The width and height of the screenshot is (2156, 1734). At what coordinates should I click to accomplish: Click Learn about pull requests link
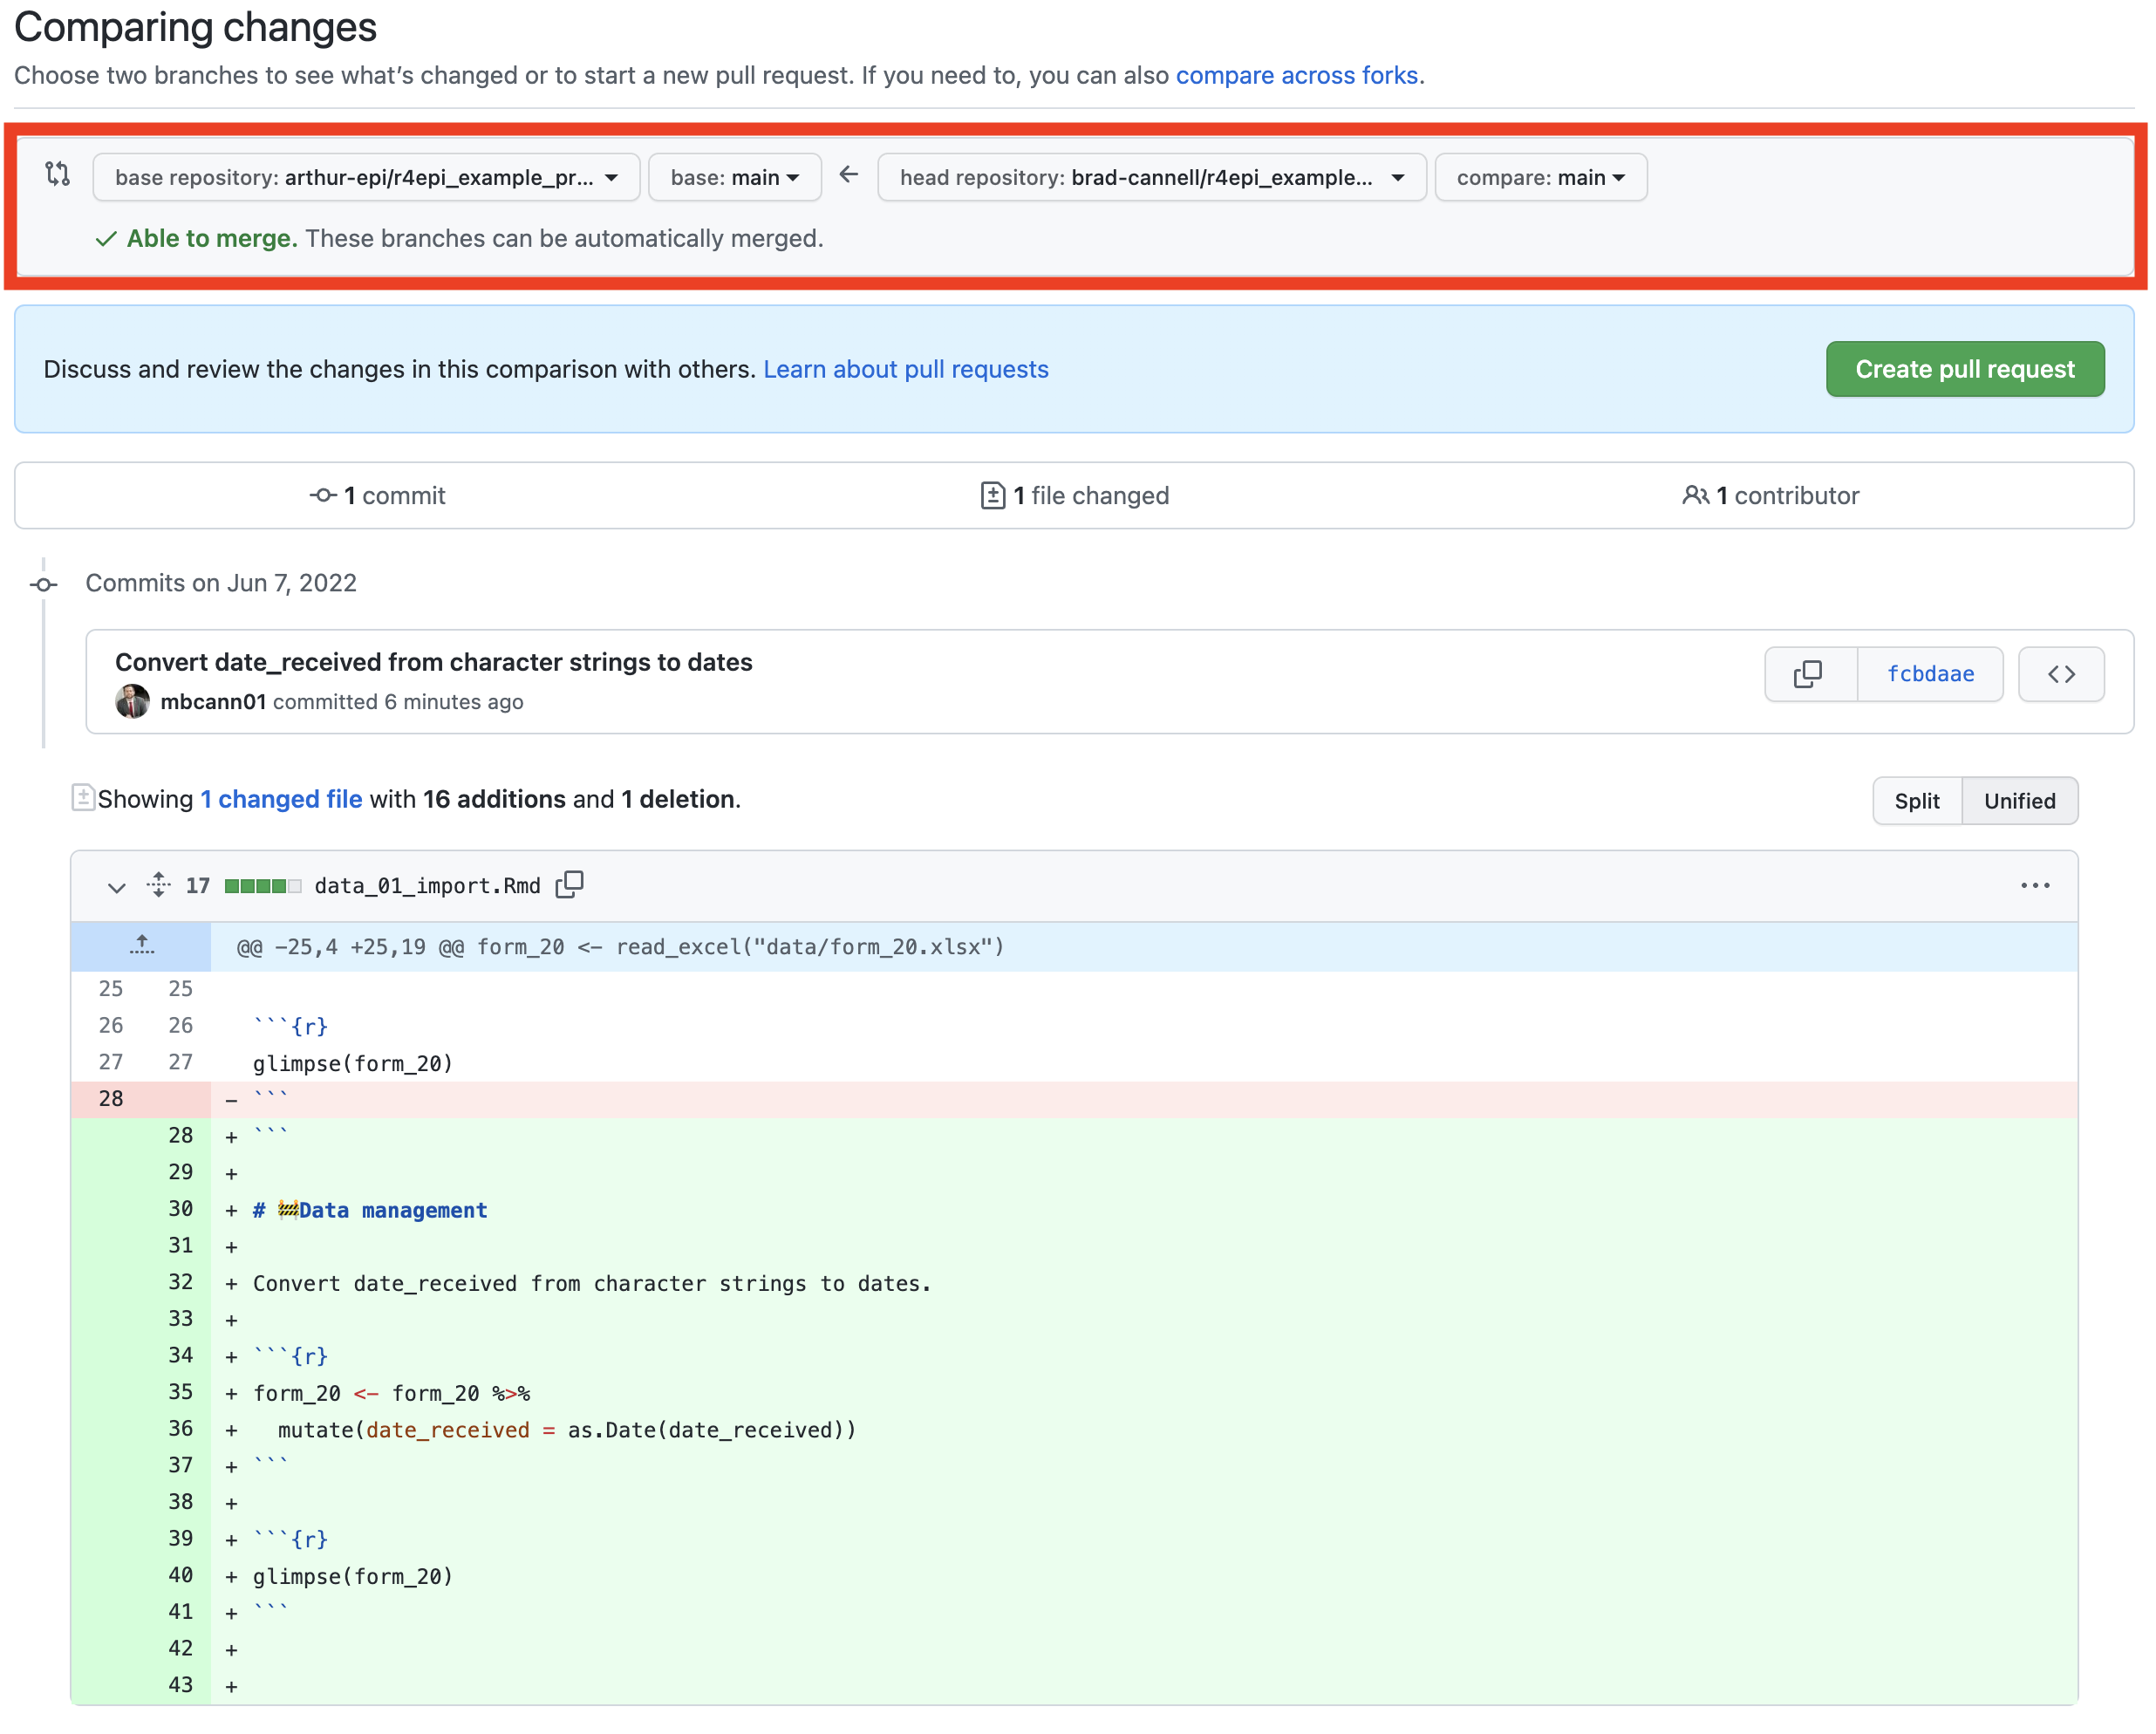(905, 369)
